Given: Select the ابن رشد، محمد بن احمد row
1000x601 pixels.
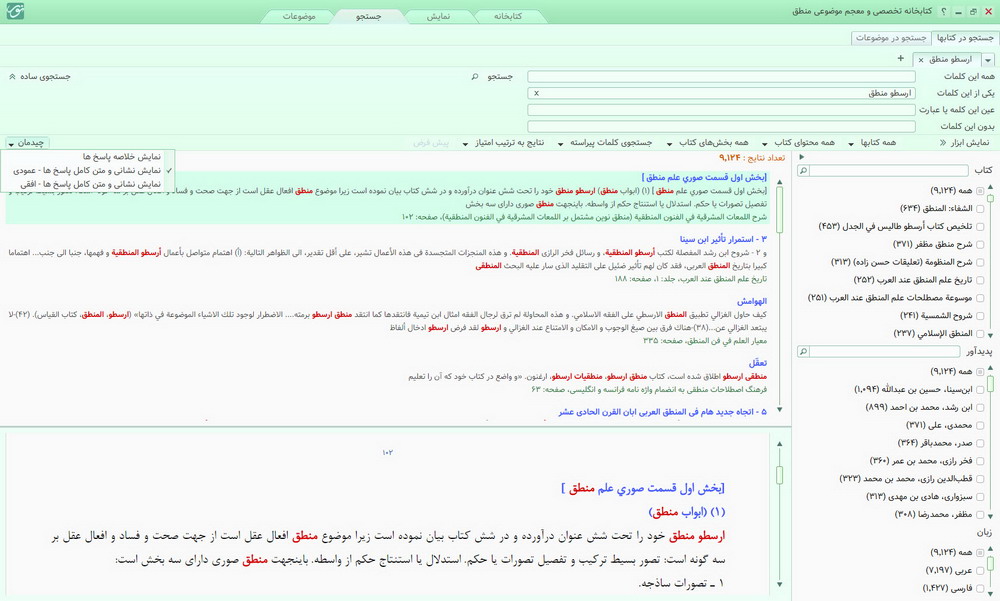Looking at the screenshot, I should coord(924,408).
